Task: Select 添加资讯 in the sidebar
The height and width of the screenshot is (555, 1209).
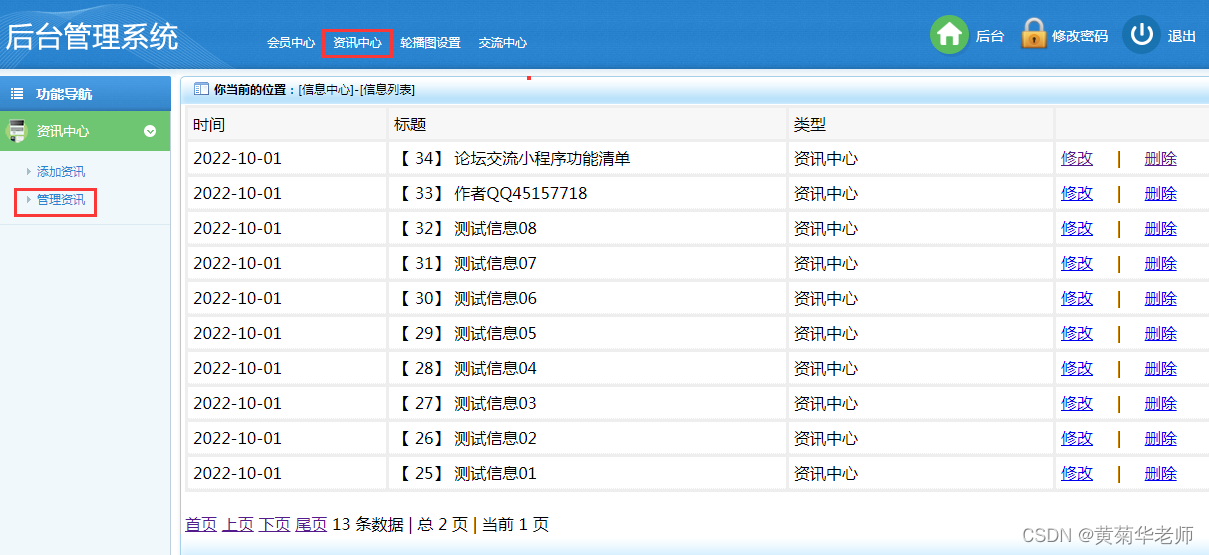Action: click(x=61, y=172)
